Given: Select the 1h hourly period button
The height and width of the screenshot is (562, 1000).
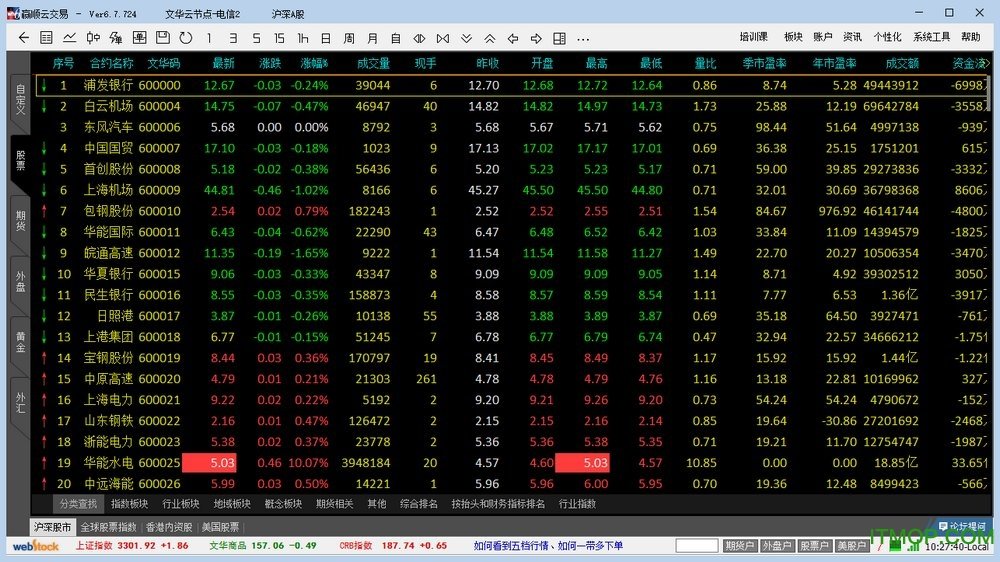Looking at the screenshot, I should pyautogui.click(x=302, y=38).
